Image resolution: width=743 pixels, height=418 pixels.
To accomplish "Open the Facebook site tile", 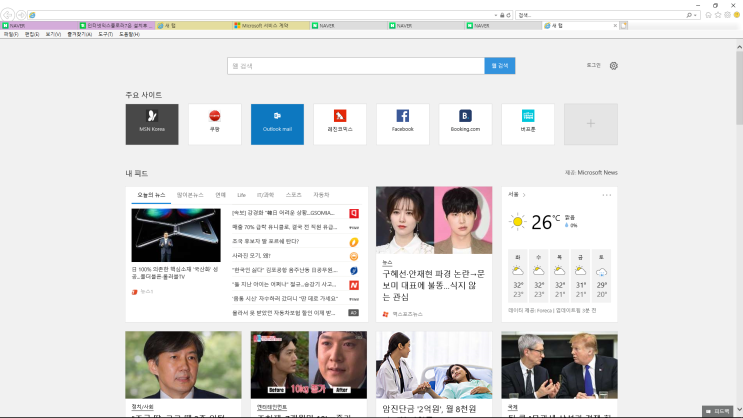I will 402,124.
